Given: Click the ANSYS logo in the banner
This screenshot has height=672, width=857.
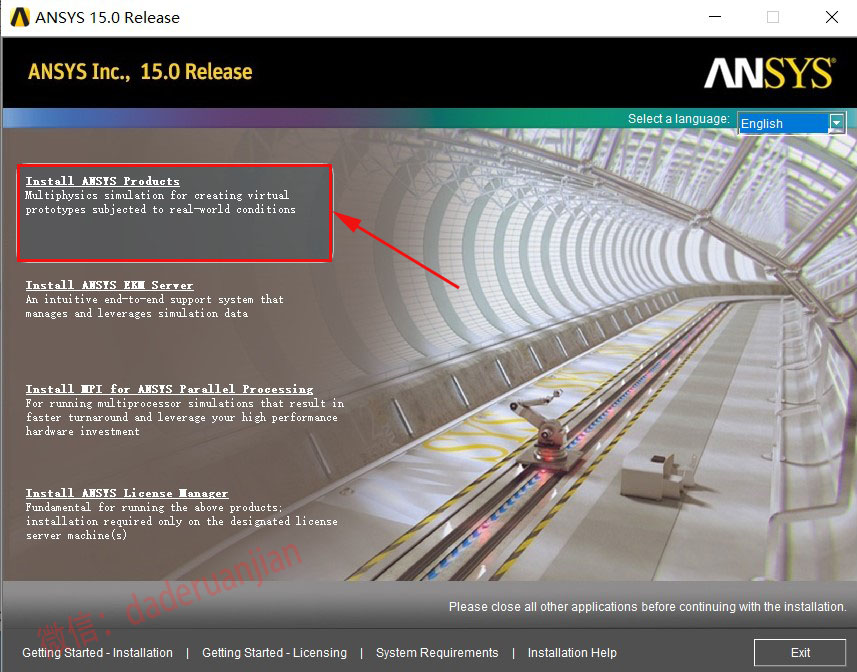Looking at the screenshot, I should (770, 73).
